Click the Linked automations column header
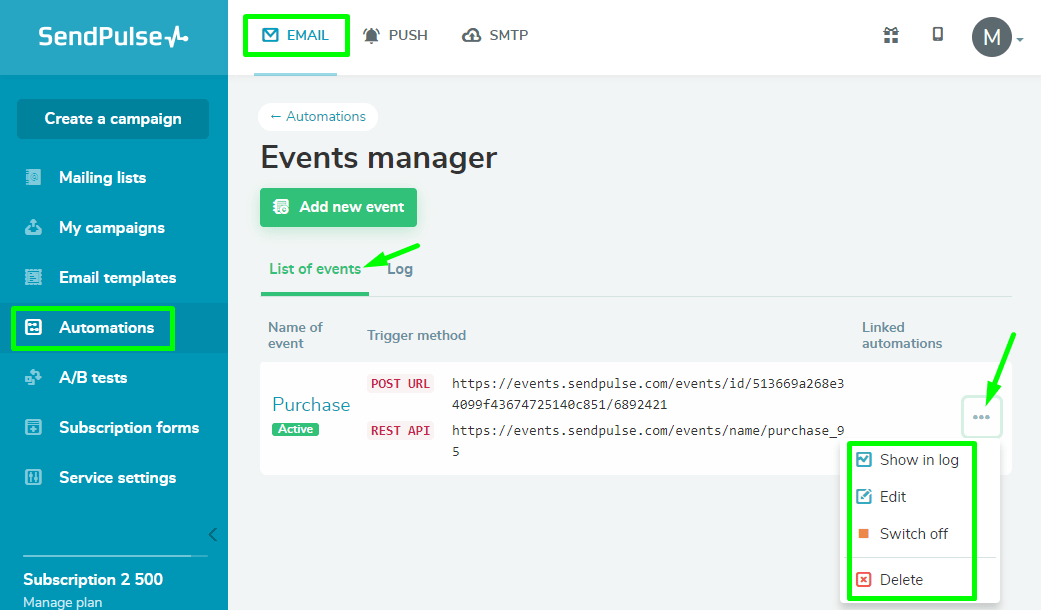The image size is (1041, 610). pos(902,335)
